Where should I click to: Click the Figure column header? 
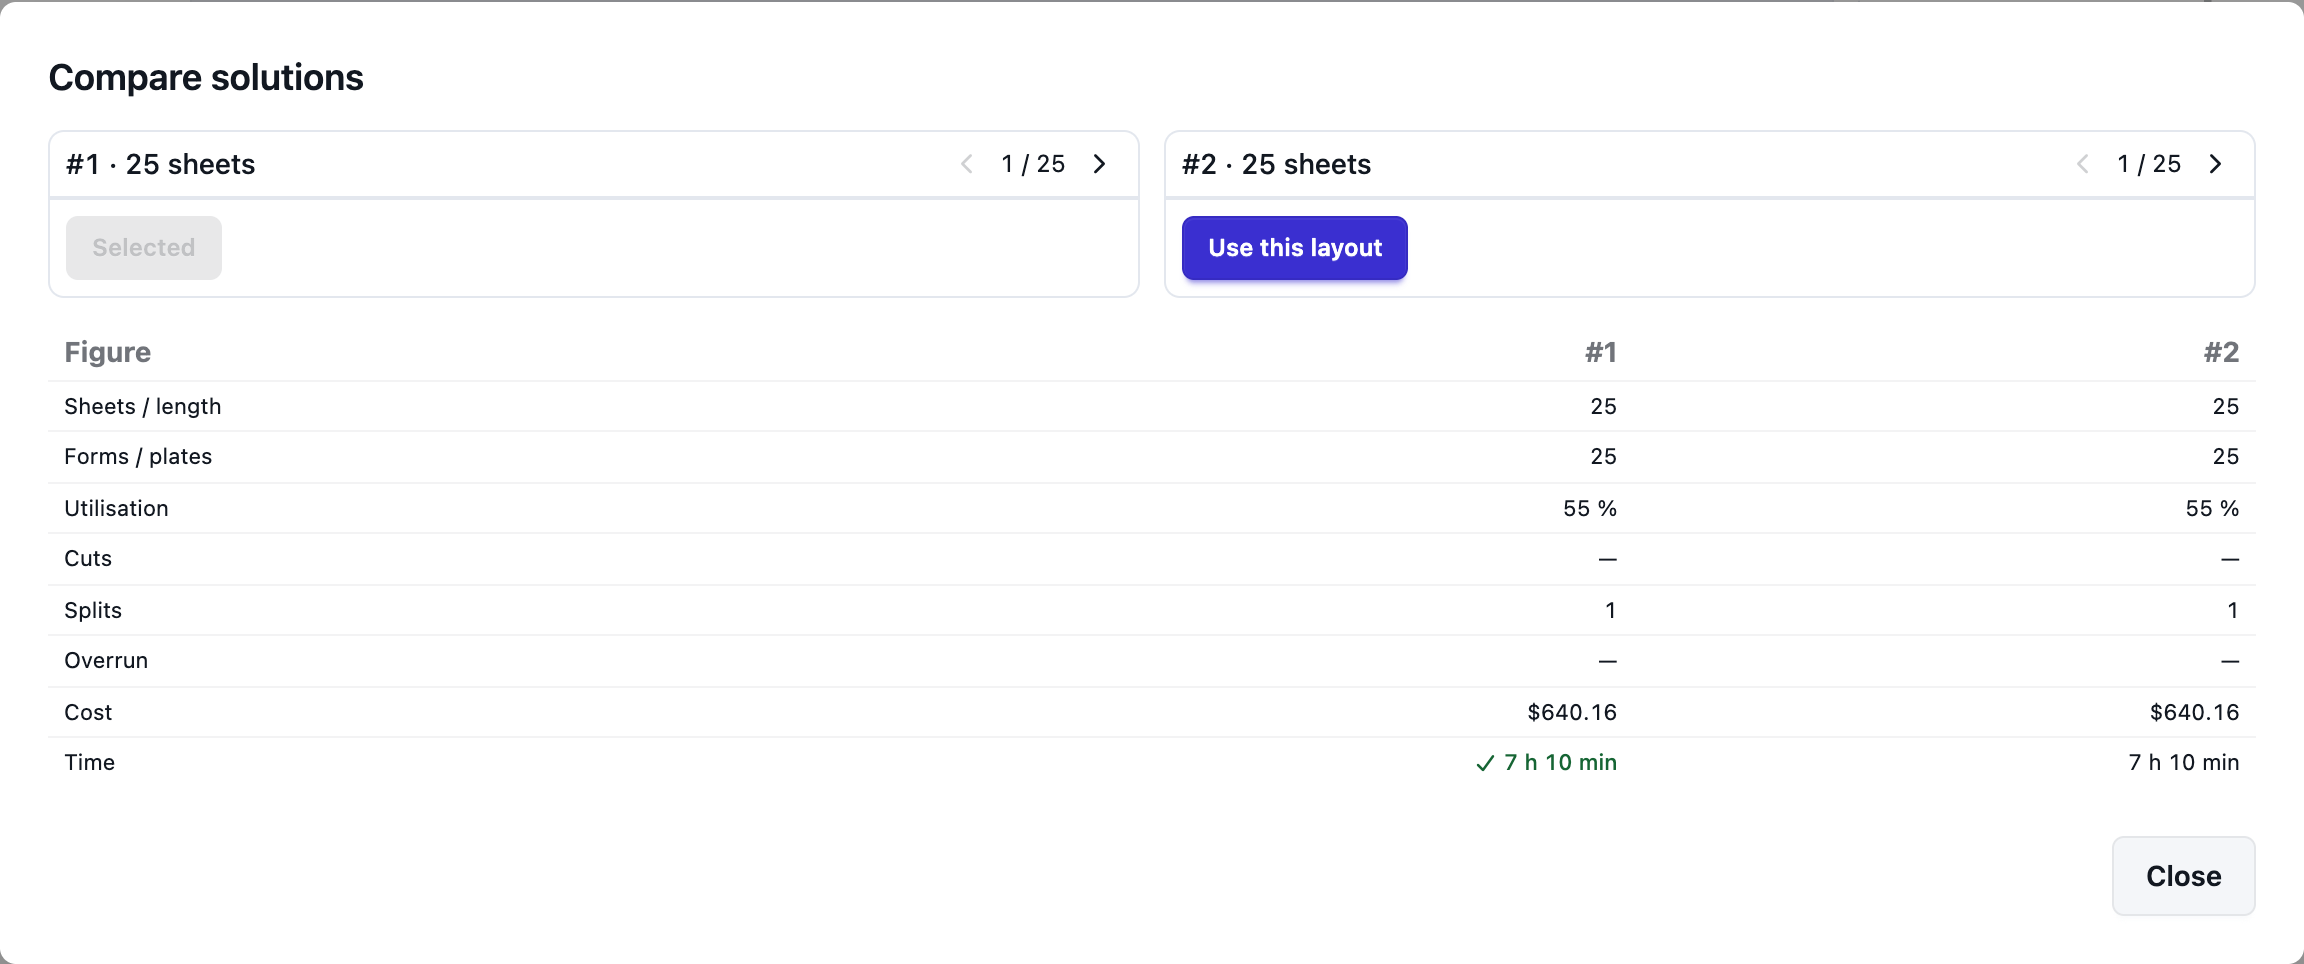click(108, 352)
